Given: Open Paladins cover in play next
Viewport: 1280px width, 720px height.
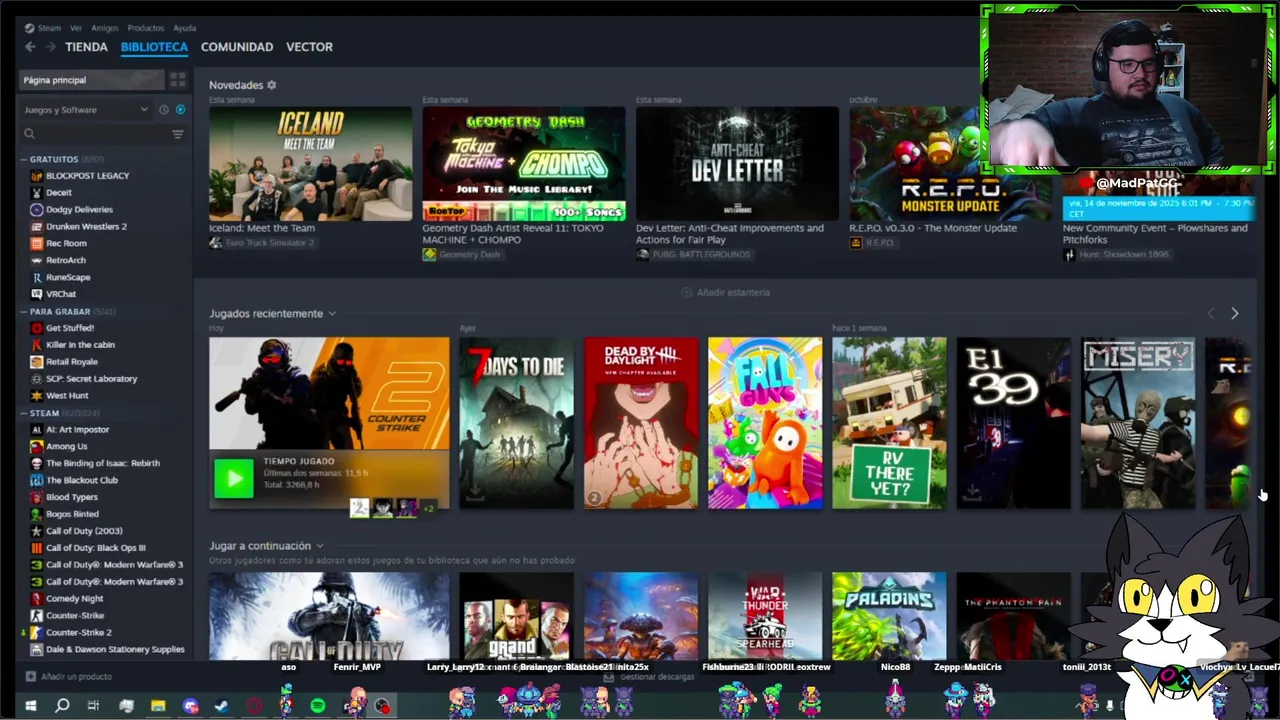Looking at the screenshot, I should click(x=889, y=616).
